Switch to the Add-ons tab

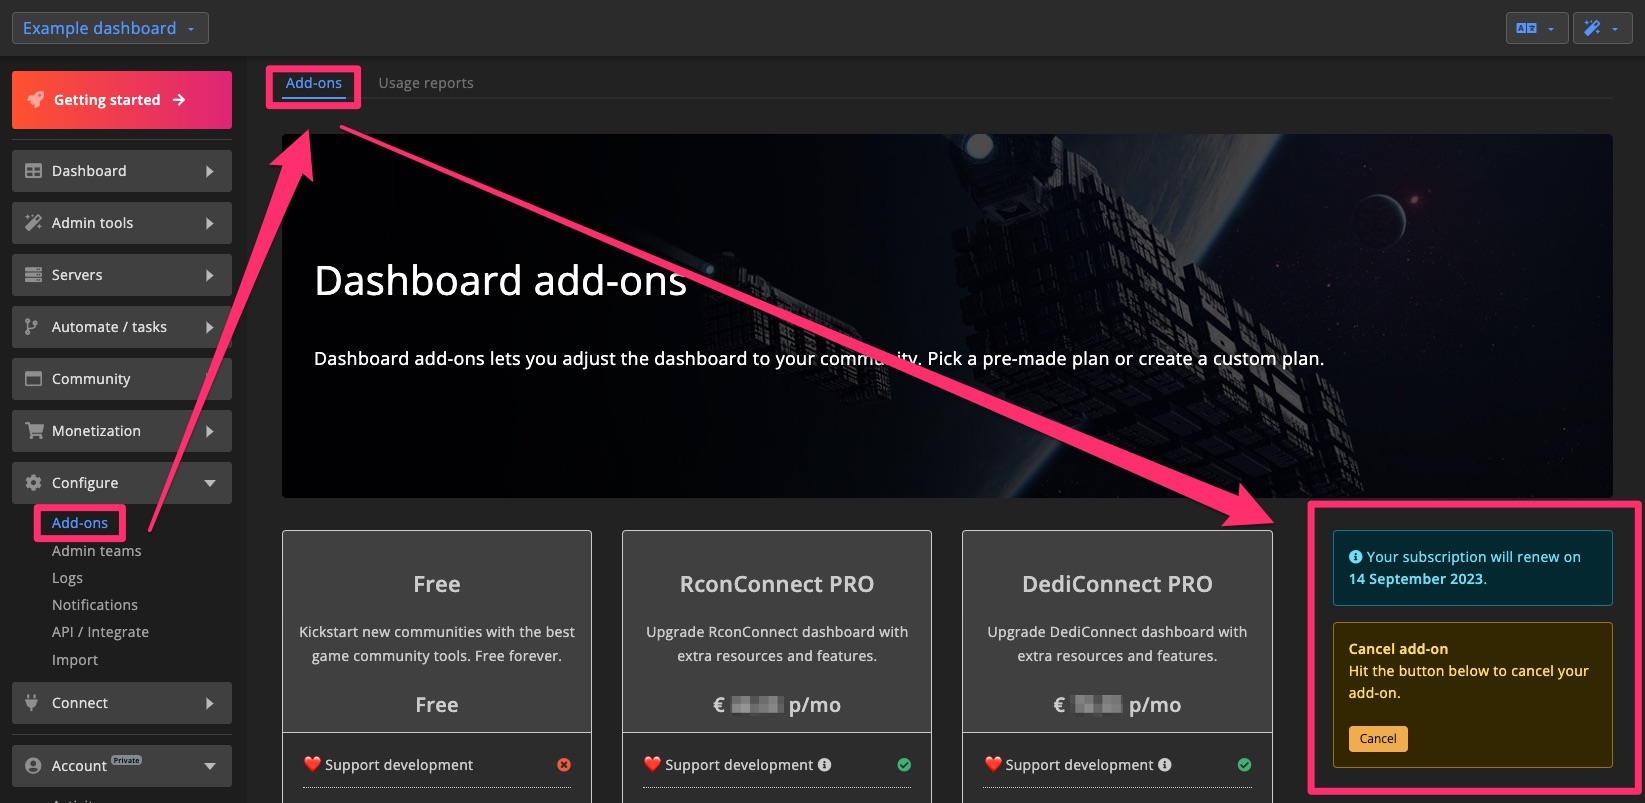[314, 84]
